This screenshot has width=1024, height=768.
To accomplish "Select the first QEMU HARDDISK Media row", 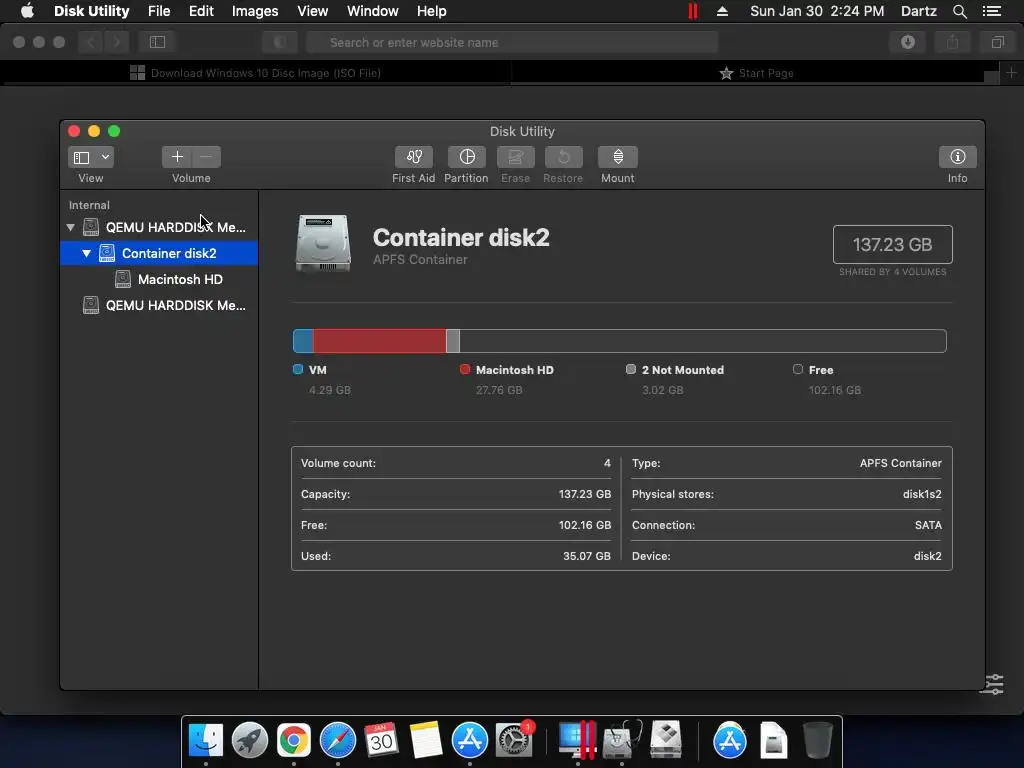I will [x=159, y=227].
